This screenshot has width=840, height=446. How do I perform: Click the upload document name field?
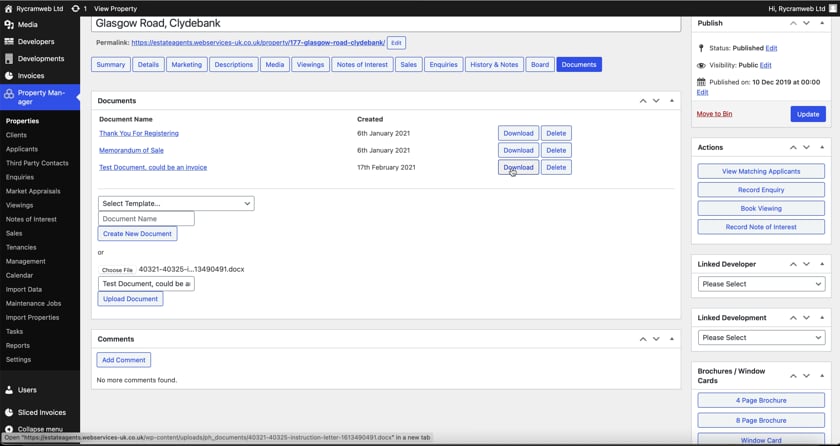(146, 284)
